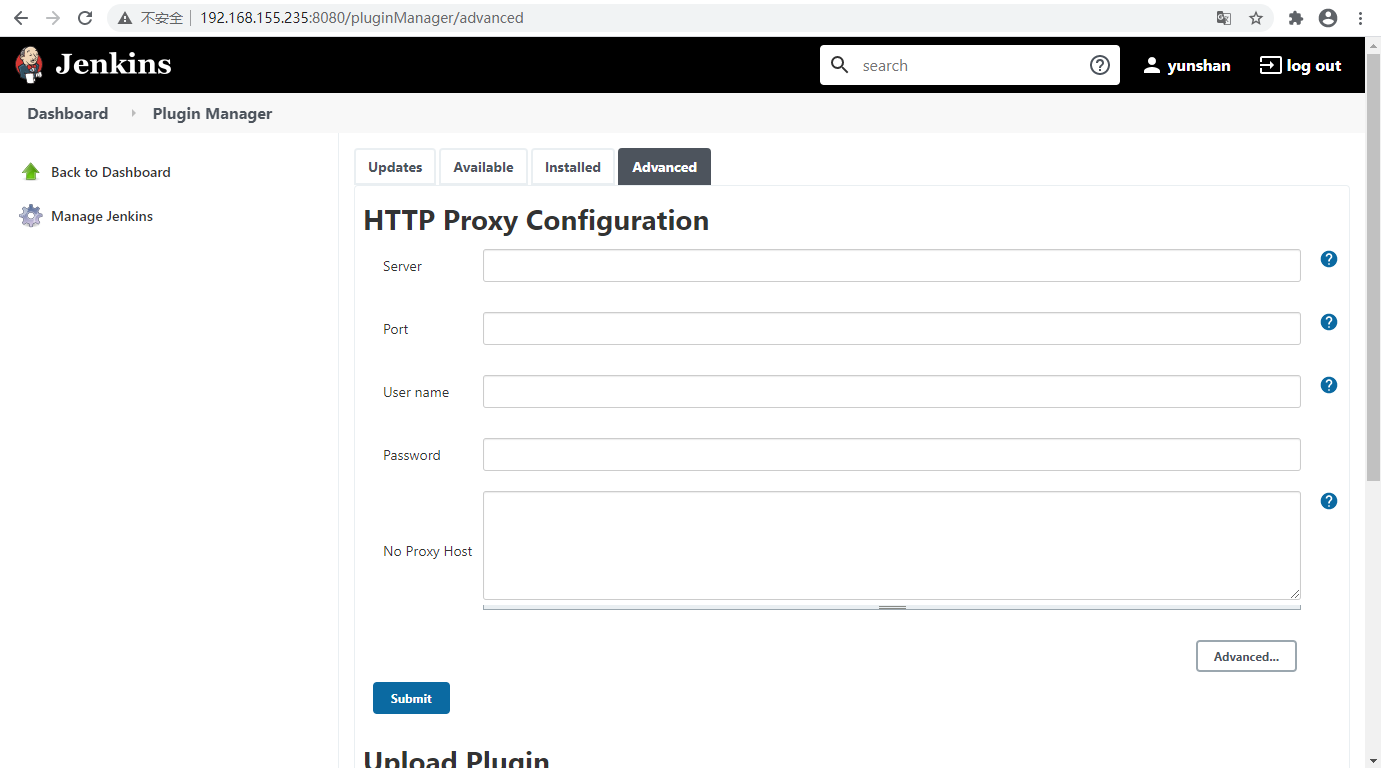
Task: Open help for No Proxy Host field
Action: click(1329, 501)
